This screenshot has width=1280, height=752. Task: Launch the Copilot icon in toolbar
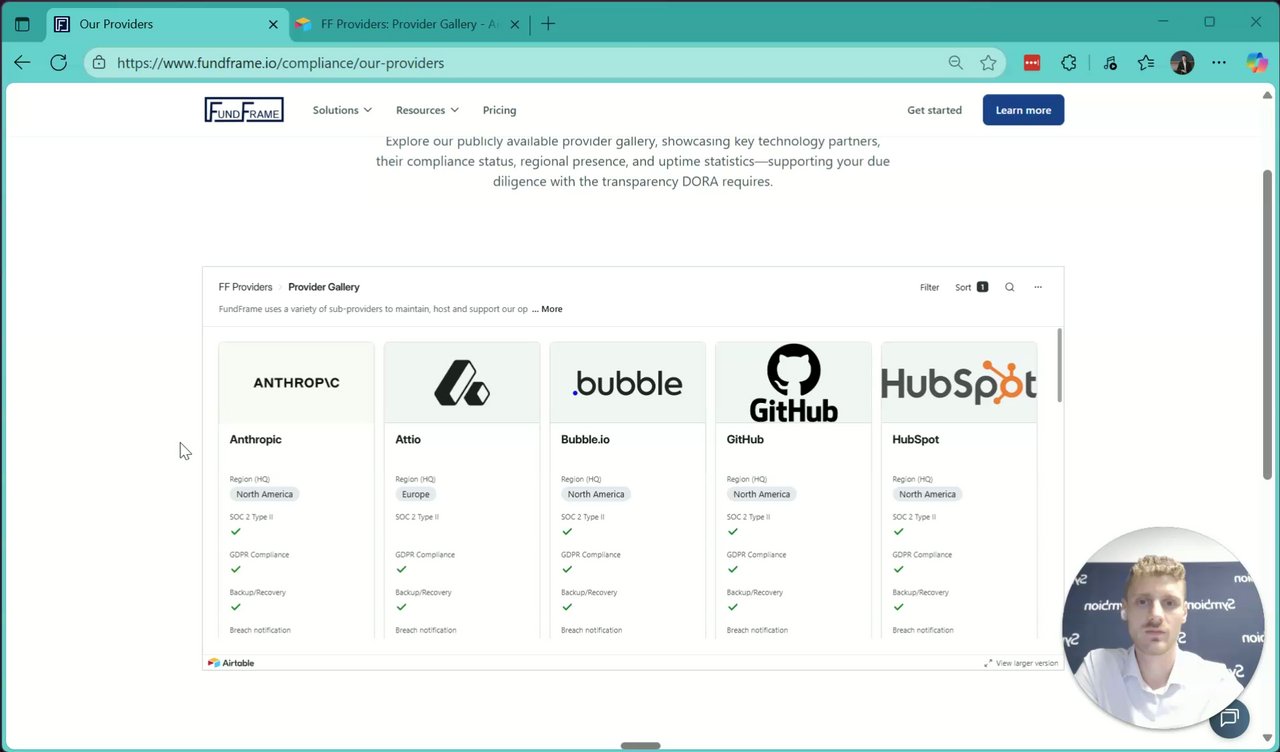pyautogui.click(x=1256, y=63)
